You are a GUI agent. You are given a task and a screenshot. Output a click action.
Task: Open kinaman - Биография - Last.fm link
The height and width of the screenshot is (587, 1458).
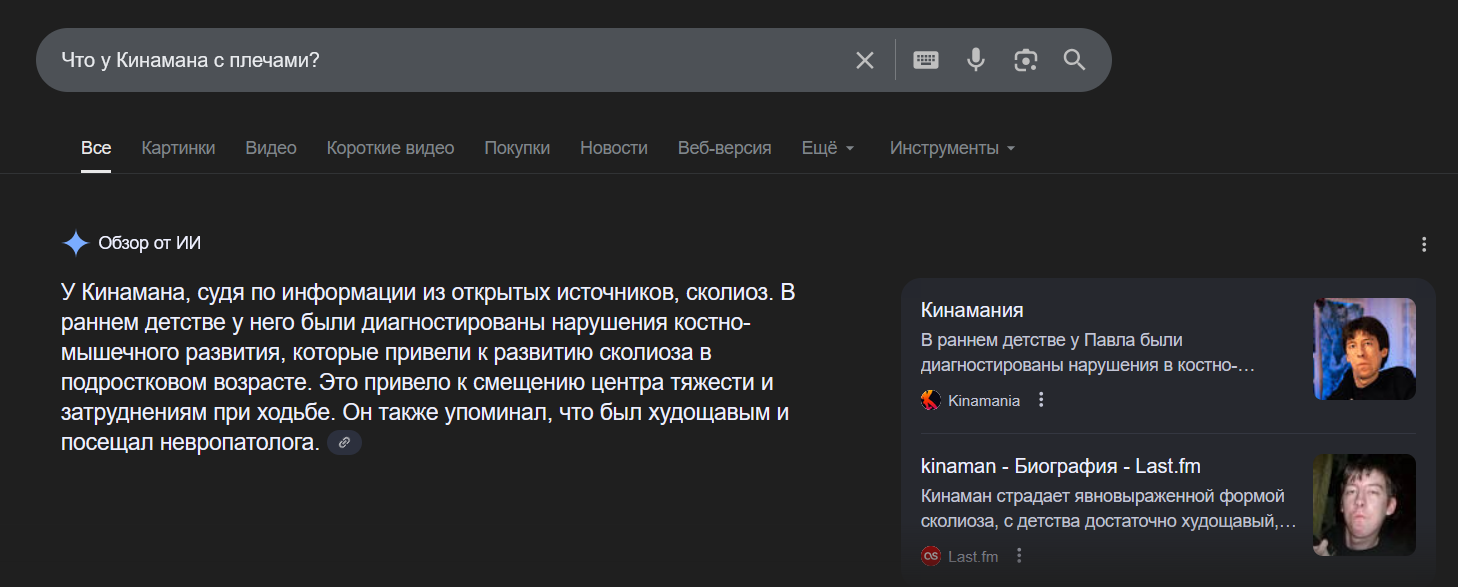[x=1061, y=466]
